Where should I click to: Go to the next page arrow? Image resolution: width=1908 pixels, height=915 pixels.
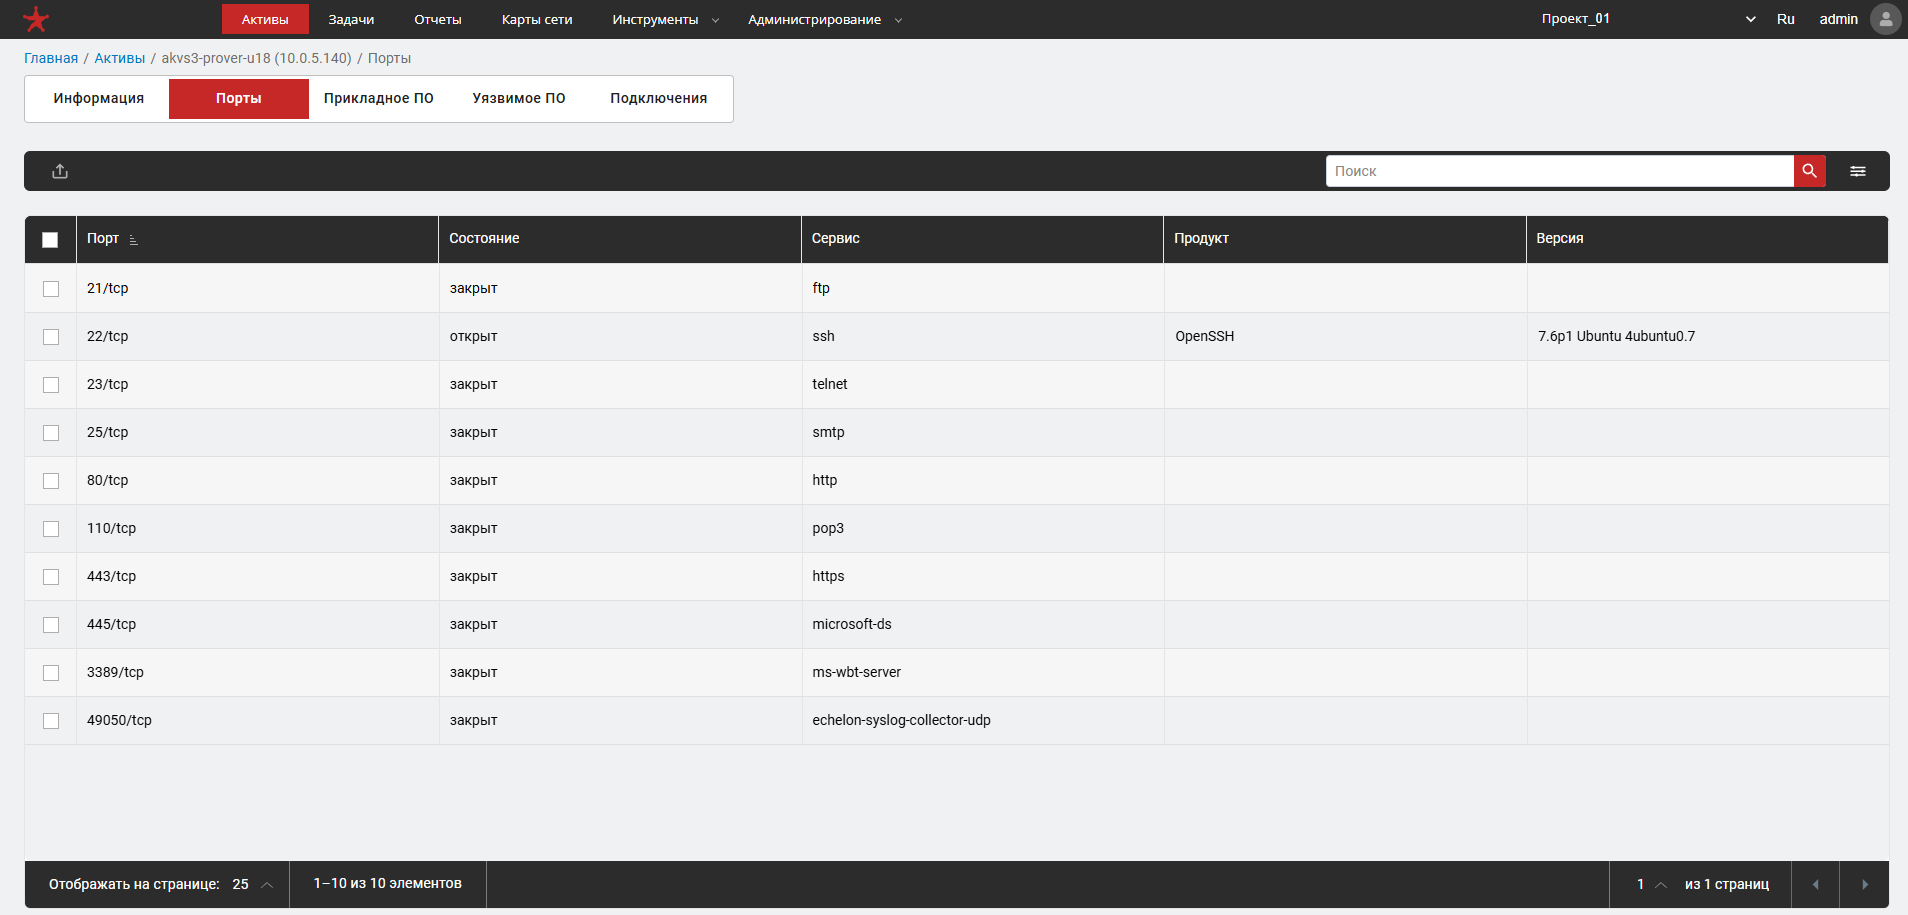[x=1864, y=885]
